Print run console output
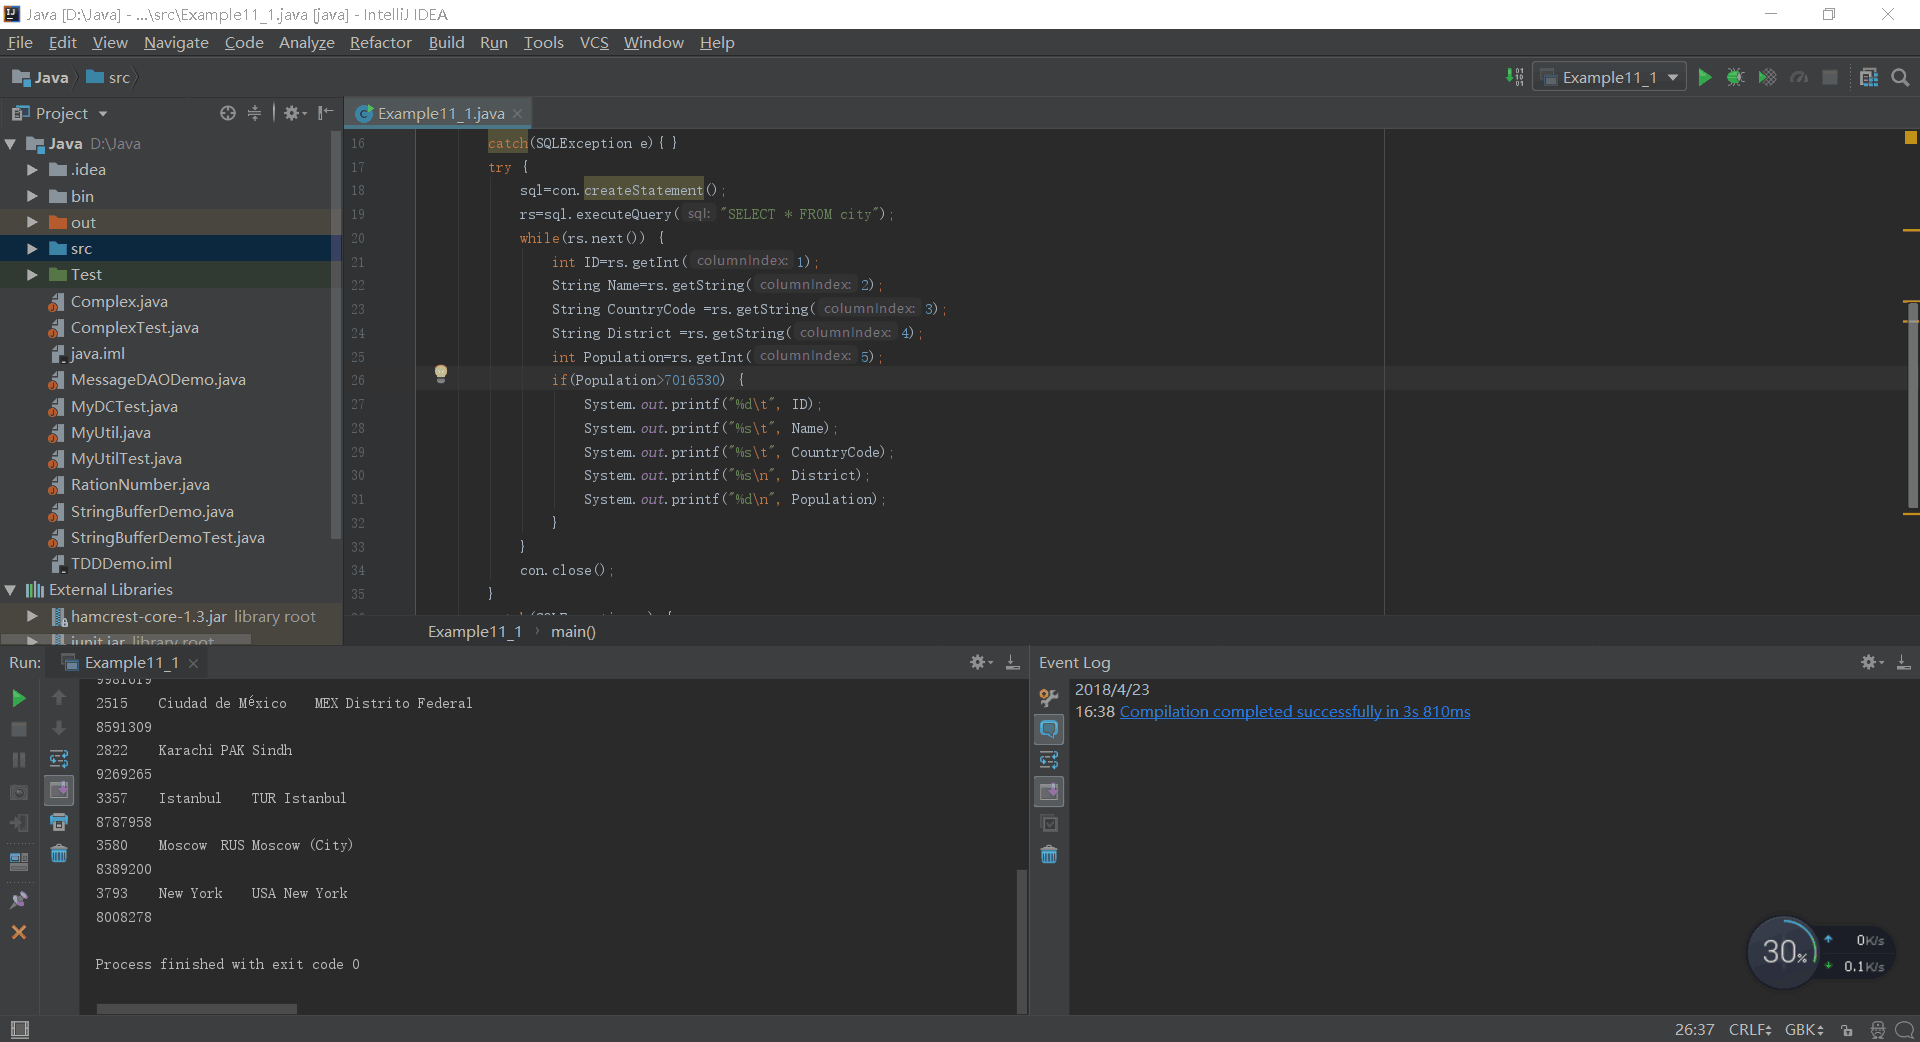The image size is (1920, 1042). pos(59,822)
